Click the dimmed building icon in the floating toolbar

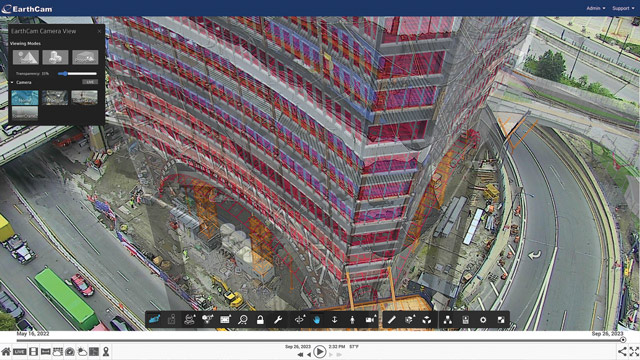coord(171,320)
